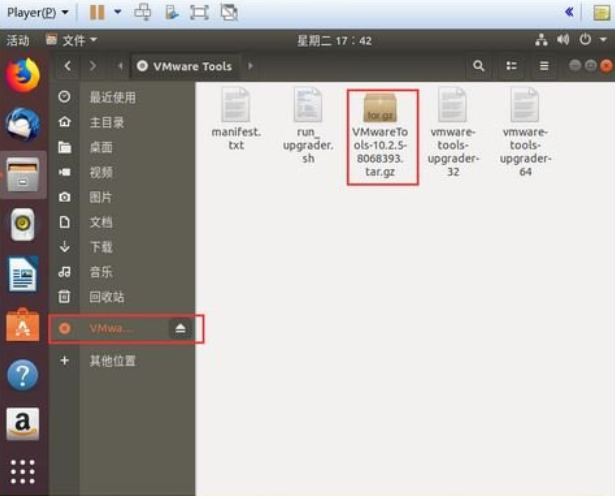Click the VMware Tools path button
The height and width of the screenshot is (497, 615).
pos(185,66)
